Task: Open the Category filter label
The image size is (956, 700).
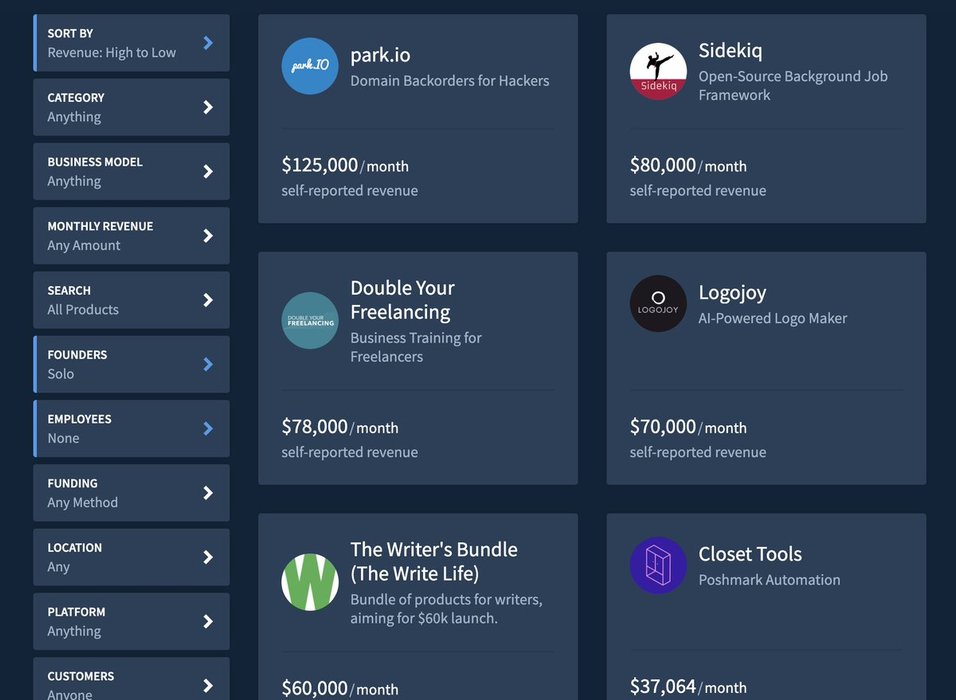Action: click(76, 98)
